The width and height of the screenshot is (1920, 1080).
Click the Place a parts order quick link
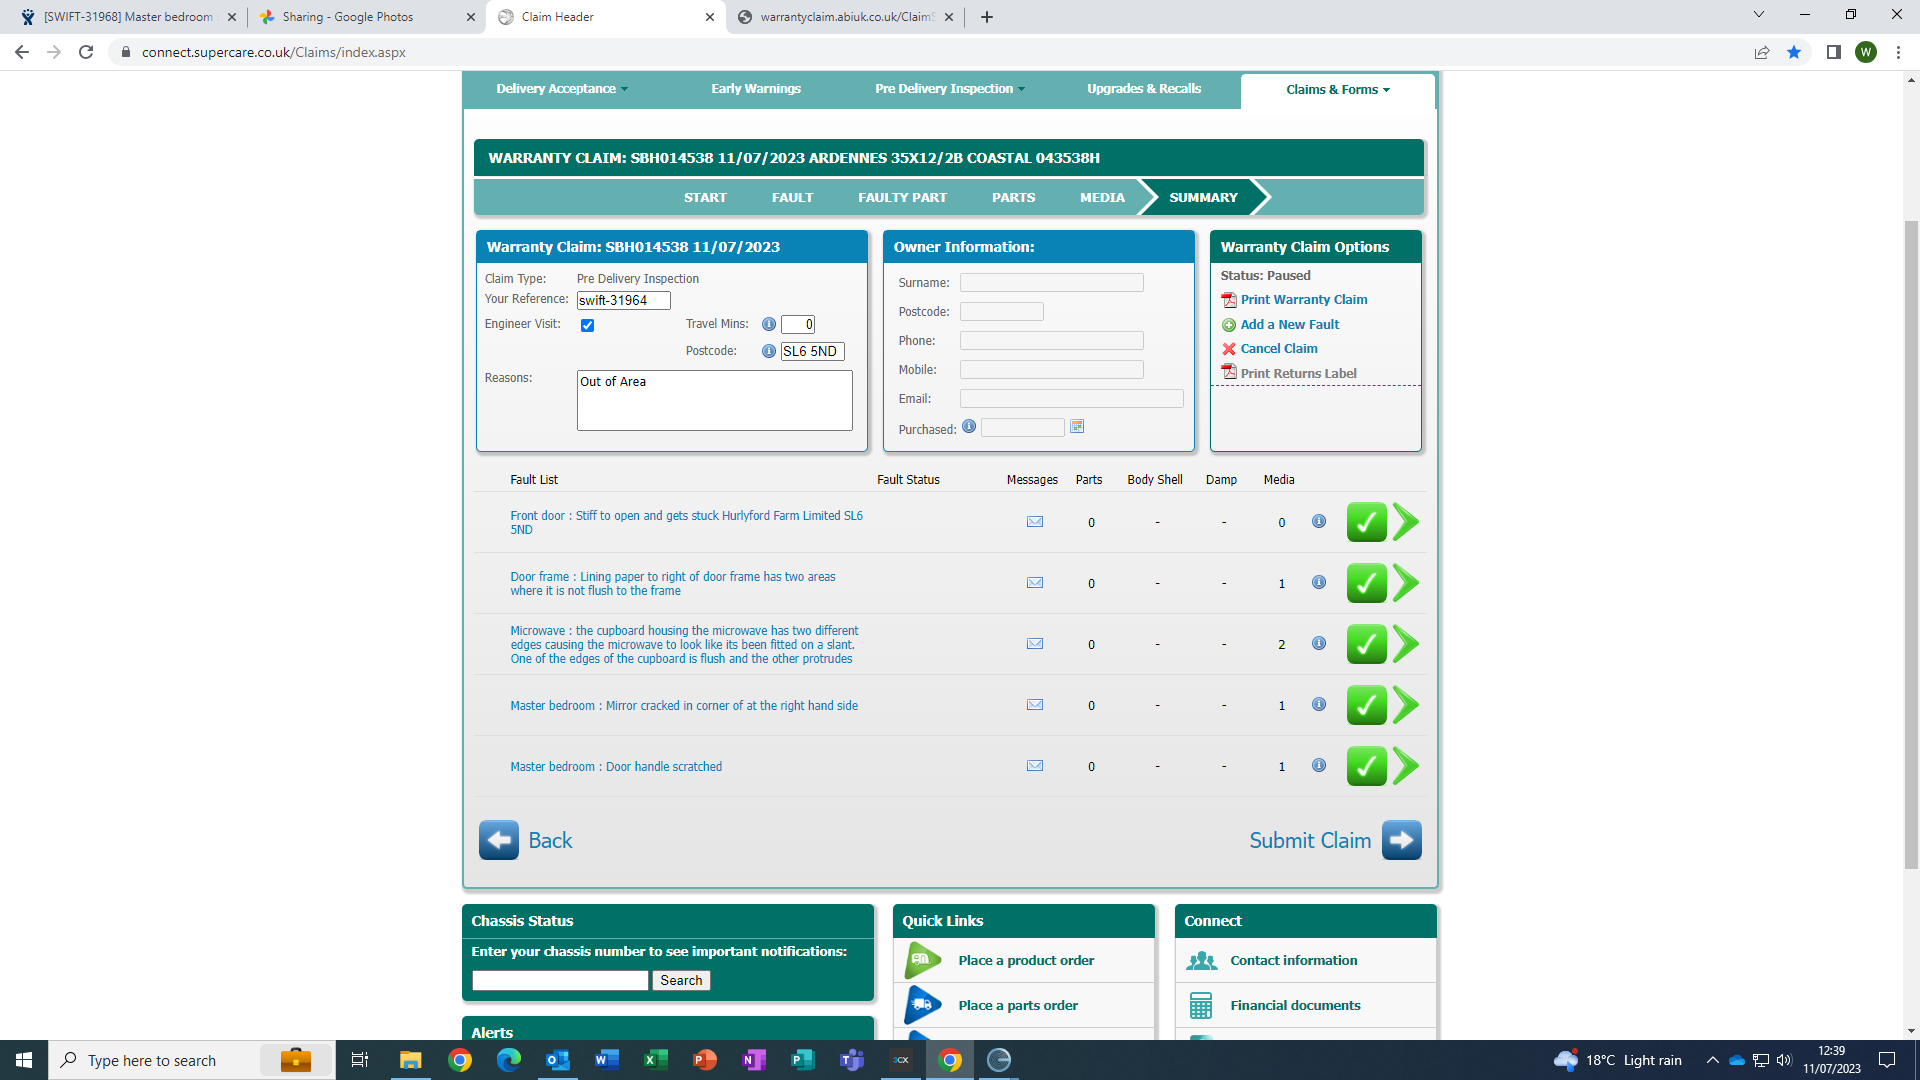(x=1017, y=1005)
